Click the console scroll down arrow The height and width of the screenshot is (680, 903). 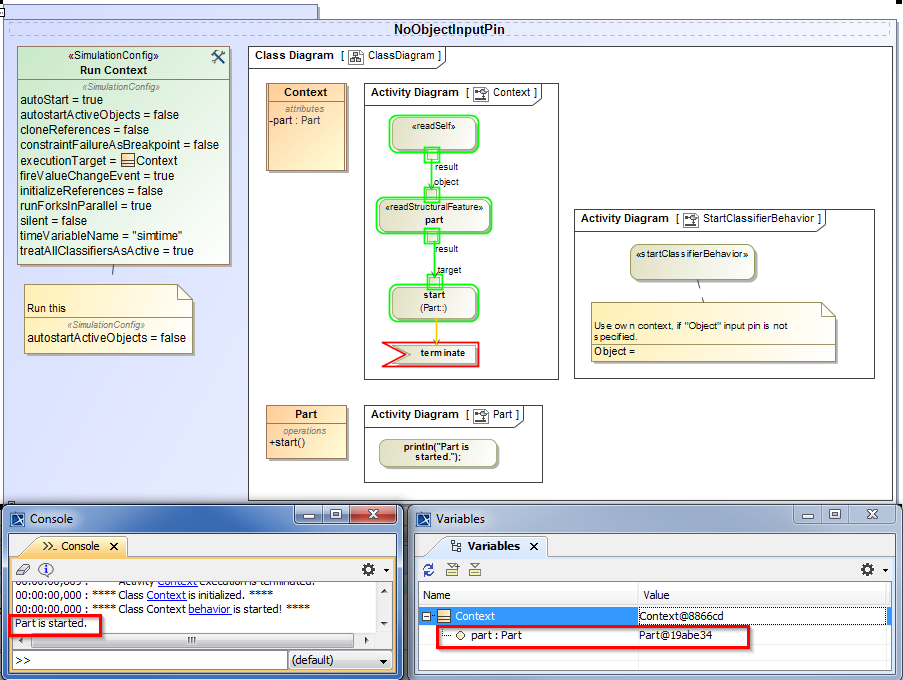click(384, 624)
